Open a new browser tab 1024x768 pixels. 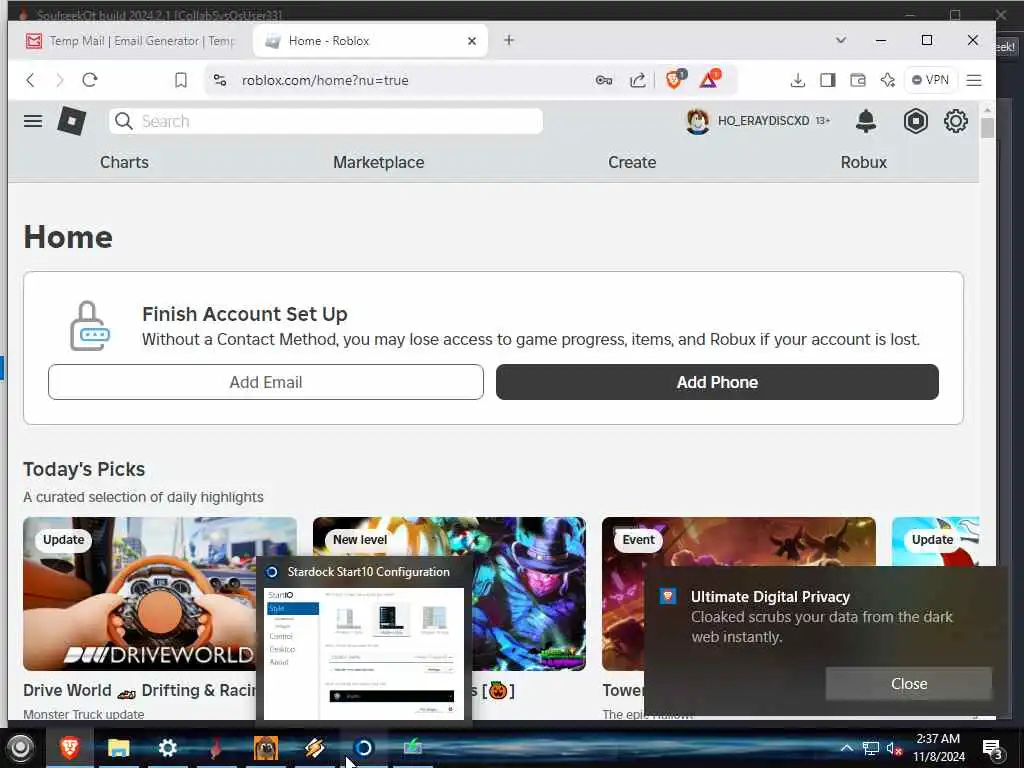pyautogui.click(x=509, y=40)
